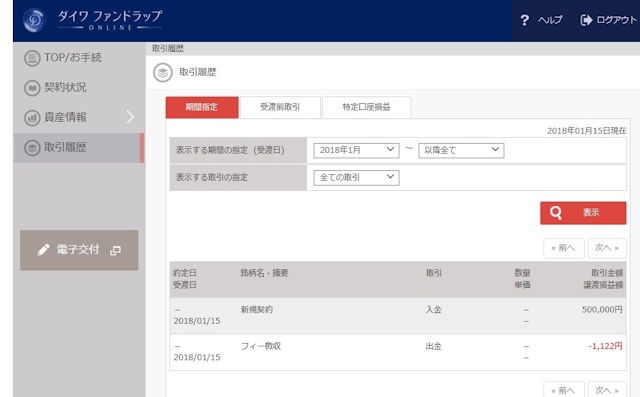Click the Daiwa Fund Wrap Online logo
This screenshot has height=397, width=640.
[93, 20]
